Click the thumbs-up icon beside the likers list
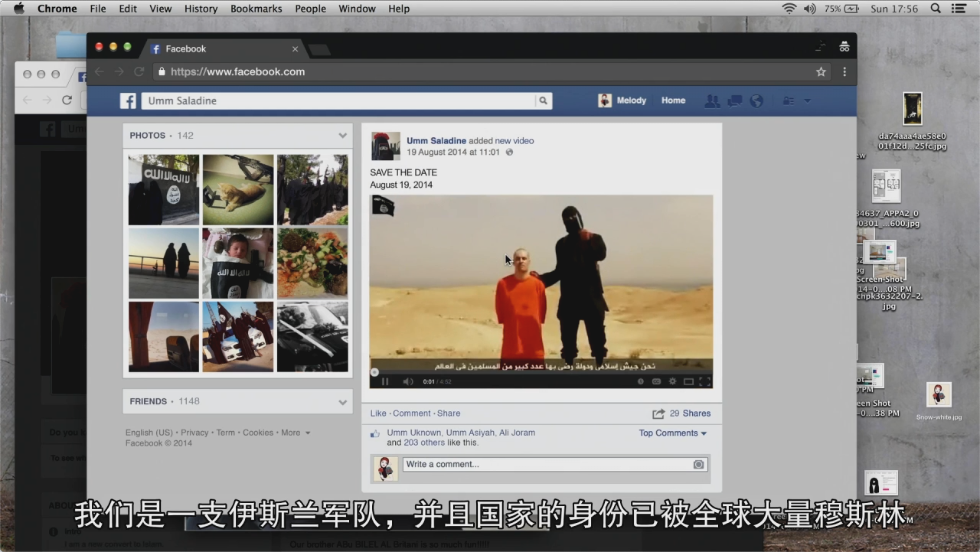Image resolution: width=980 pixels, height=552 pixels. (x=375, y=433)
